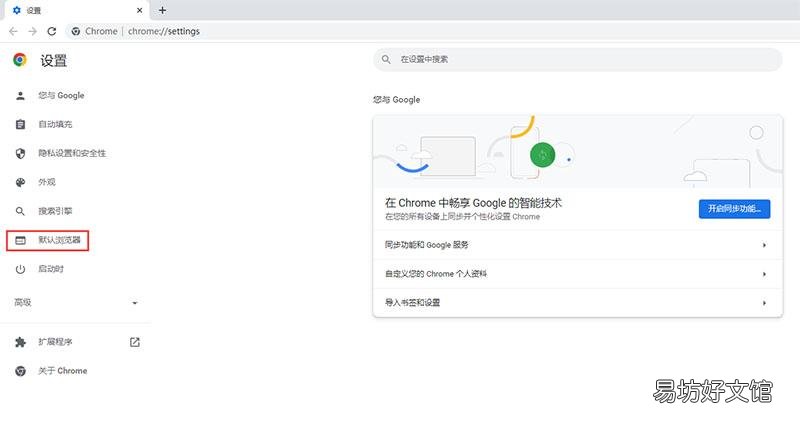Image resolution: width=800 pixels, height=423 pixels.
Task: Select 外观 menu entry
Action: pyautogui.click(x=47, y=182)
